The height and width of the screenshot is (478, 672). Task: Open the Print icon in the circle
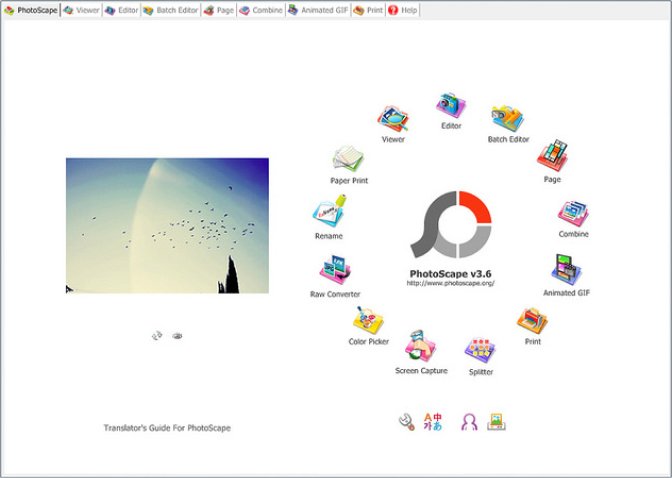(532, 320)
